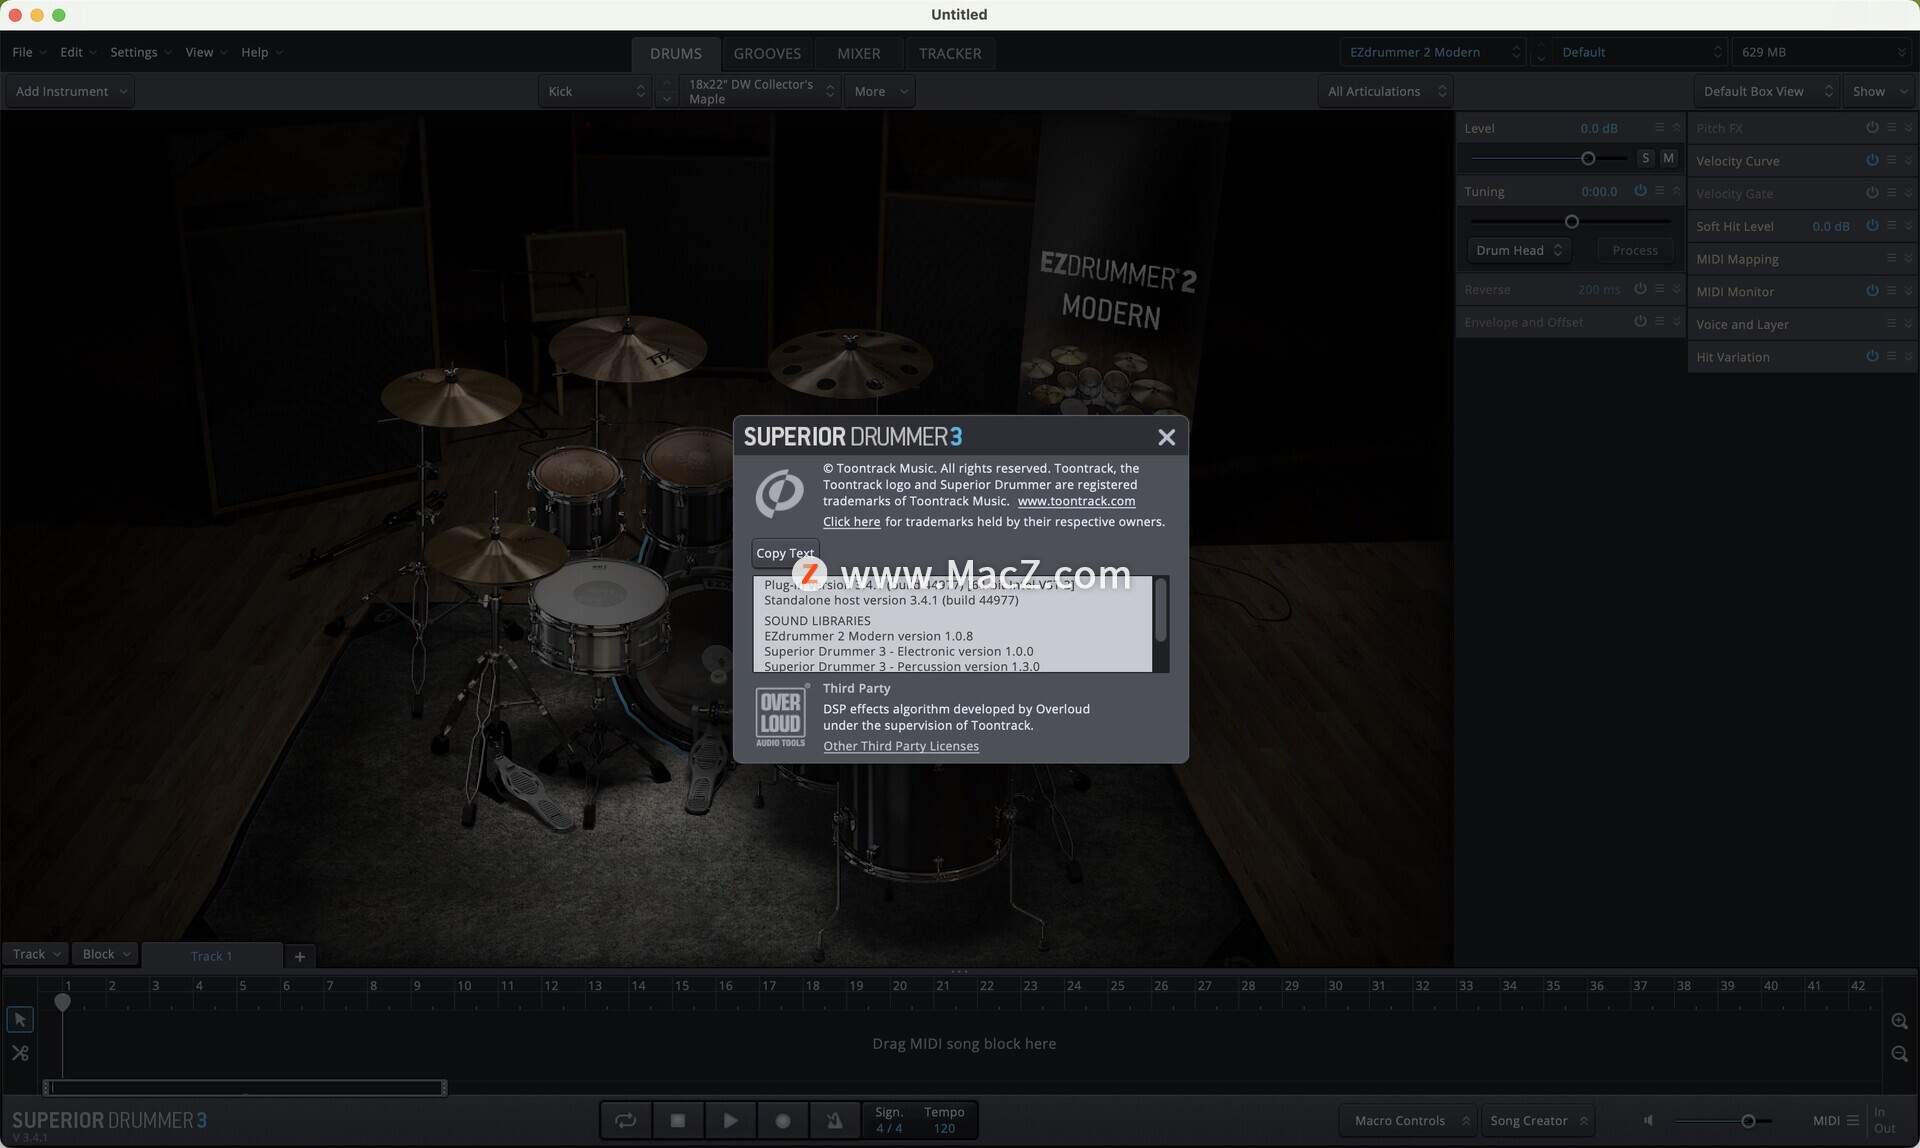Open the Voice and Layer menu icon
Image resolution: width=1920 pixels, height=1148 pixels.
click(x=1892, y=324)
